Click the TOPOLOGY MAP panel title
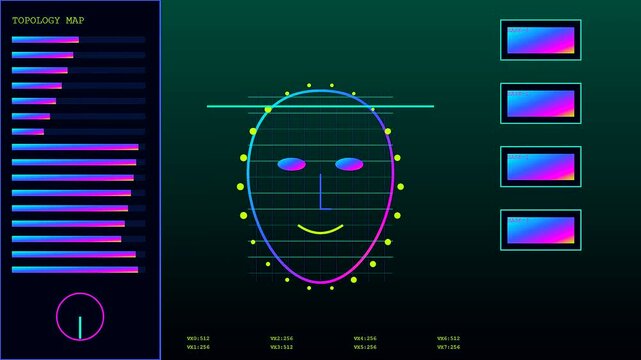641x360 pixels. [48, 20]
